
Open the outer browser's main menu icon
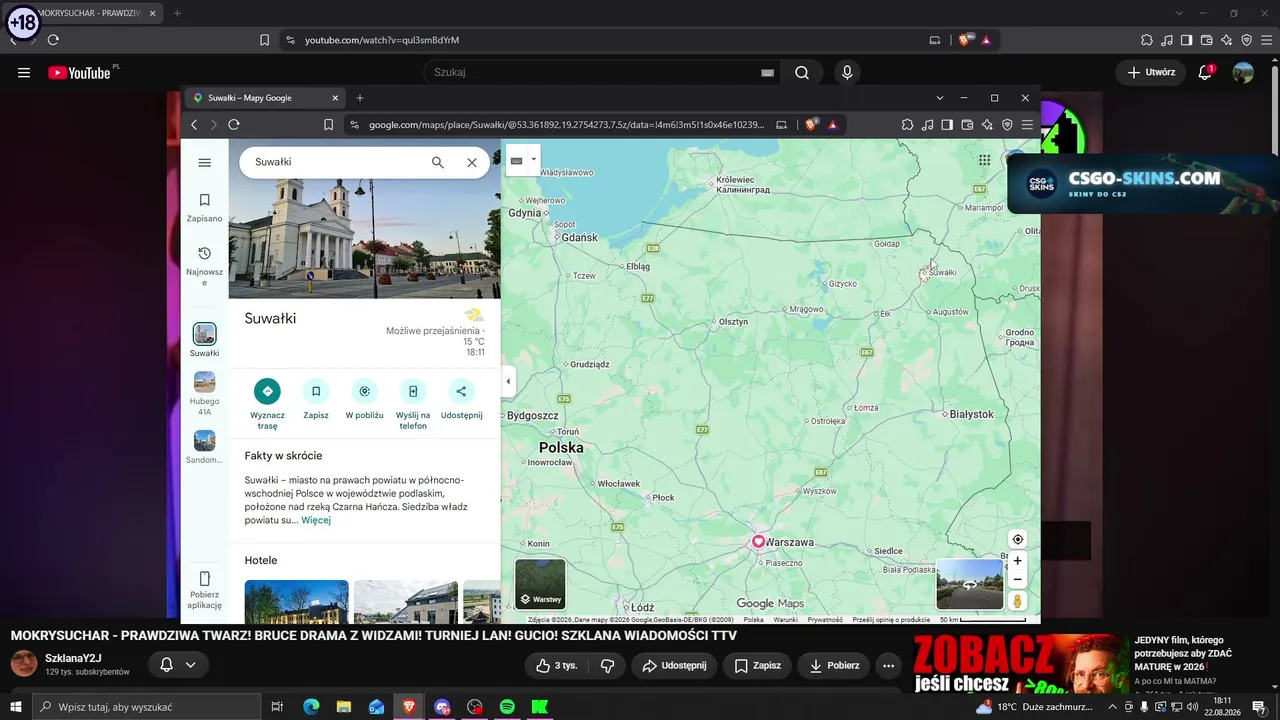(x=1266, y=40)
